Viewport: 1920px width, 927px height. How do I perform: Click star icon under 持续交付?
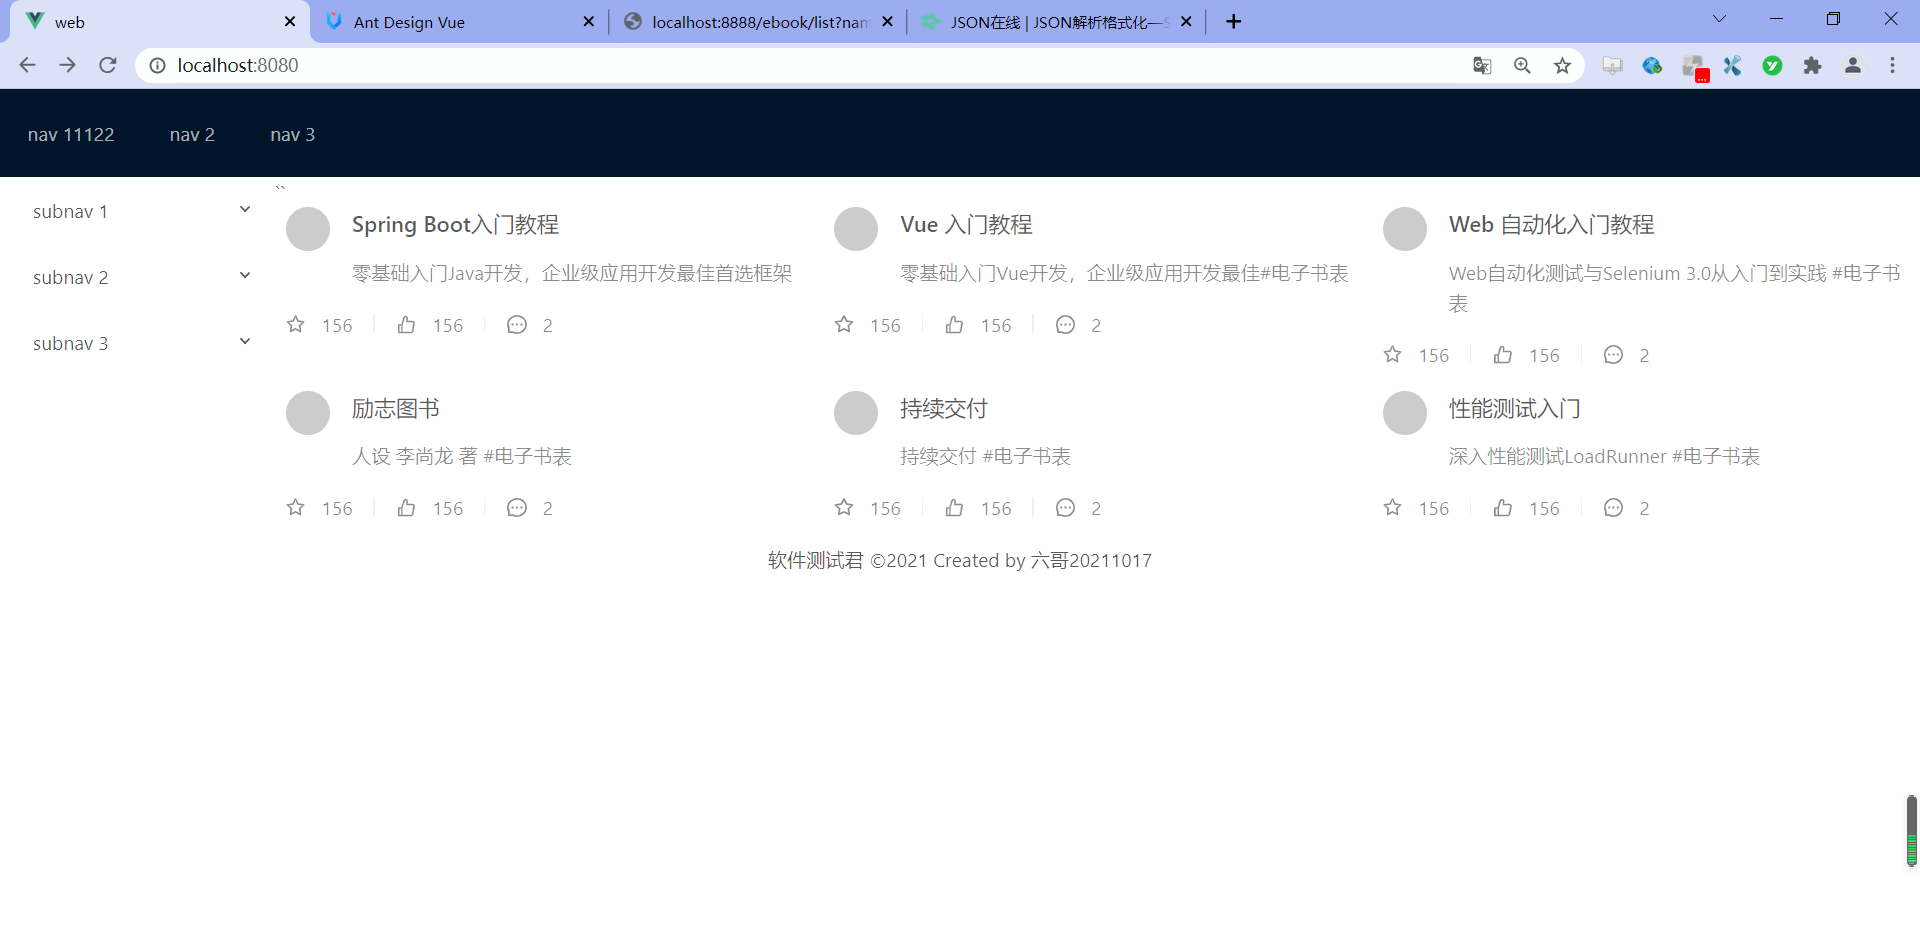tap(844, 507)
